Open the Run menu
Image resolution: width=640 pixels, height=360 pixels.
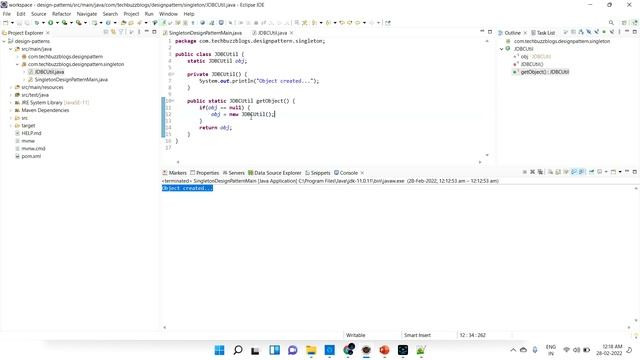click(x=149, y=14)
